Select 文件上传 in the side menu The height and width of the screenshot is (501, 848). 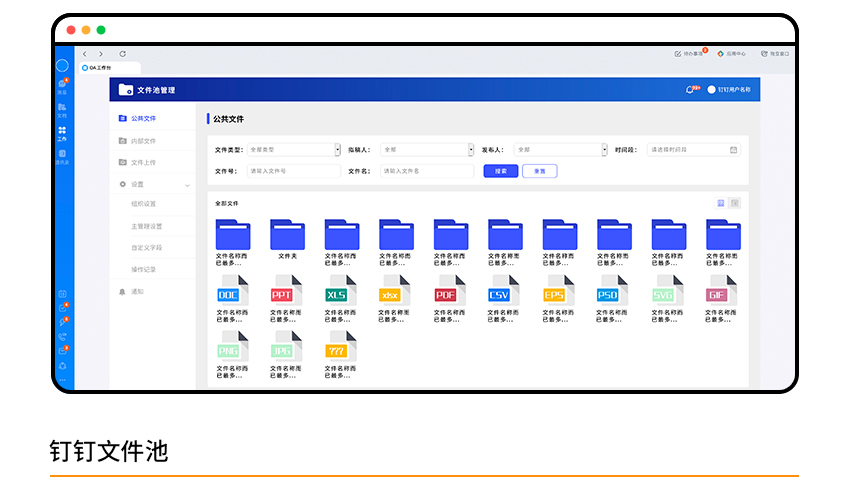tap(143, 162)
